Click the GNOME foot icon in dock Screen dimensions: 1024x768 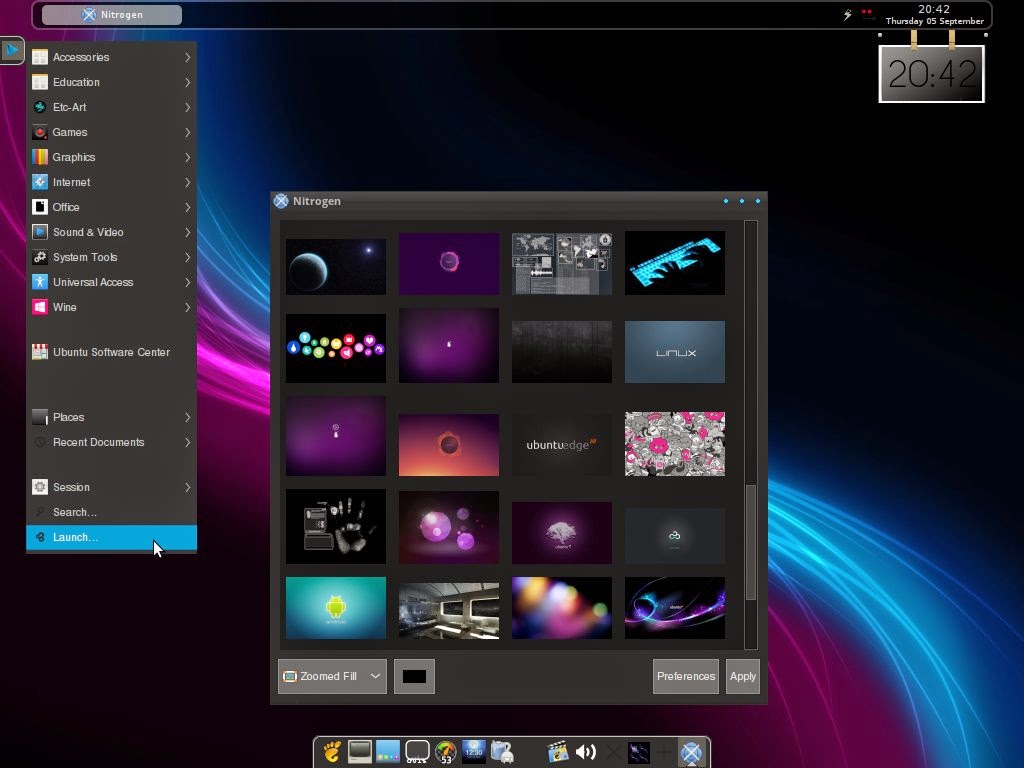coord(332,752)
